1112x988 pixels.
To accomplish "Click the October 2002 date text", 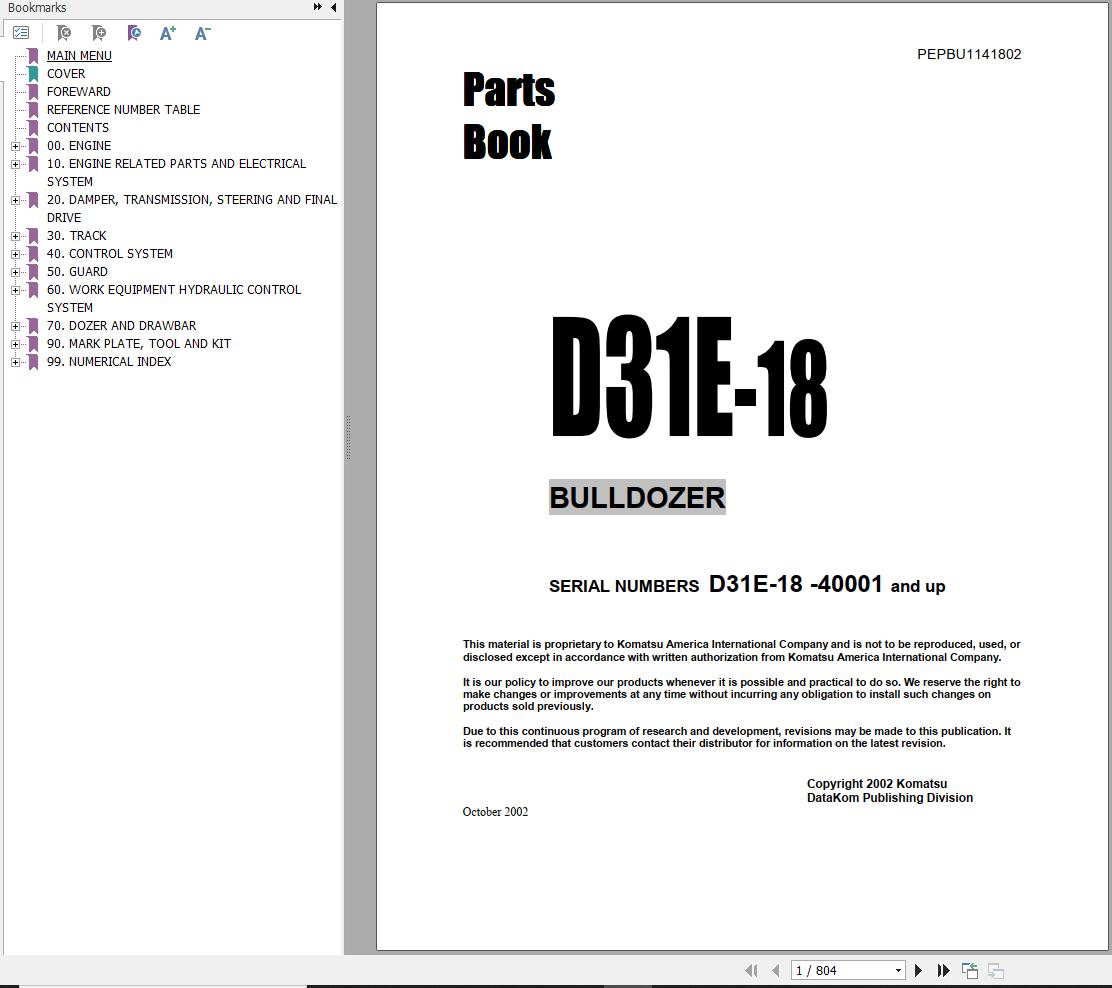I will [x=495, y=812].
